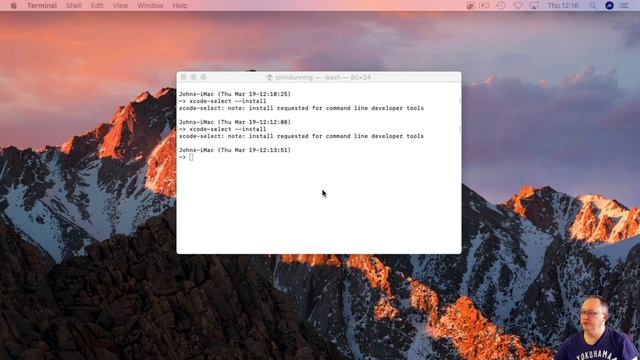Click the Evernote menu bar icon

point(470,6)
